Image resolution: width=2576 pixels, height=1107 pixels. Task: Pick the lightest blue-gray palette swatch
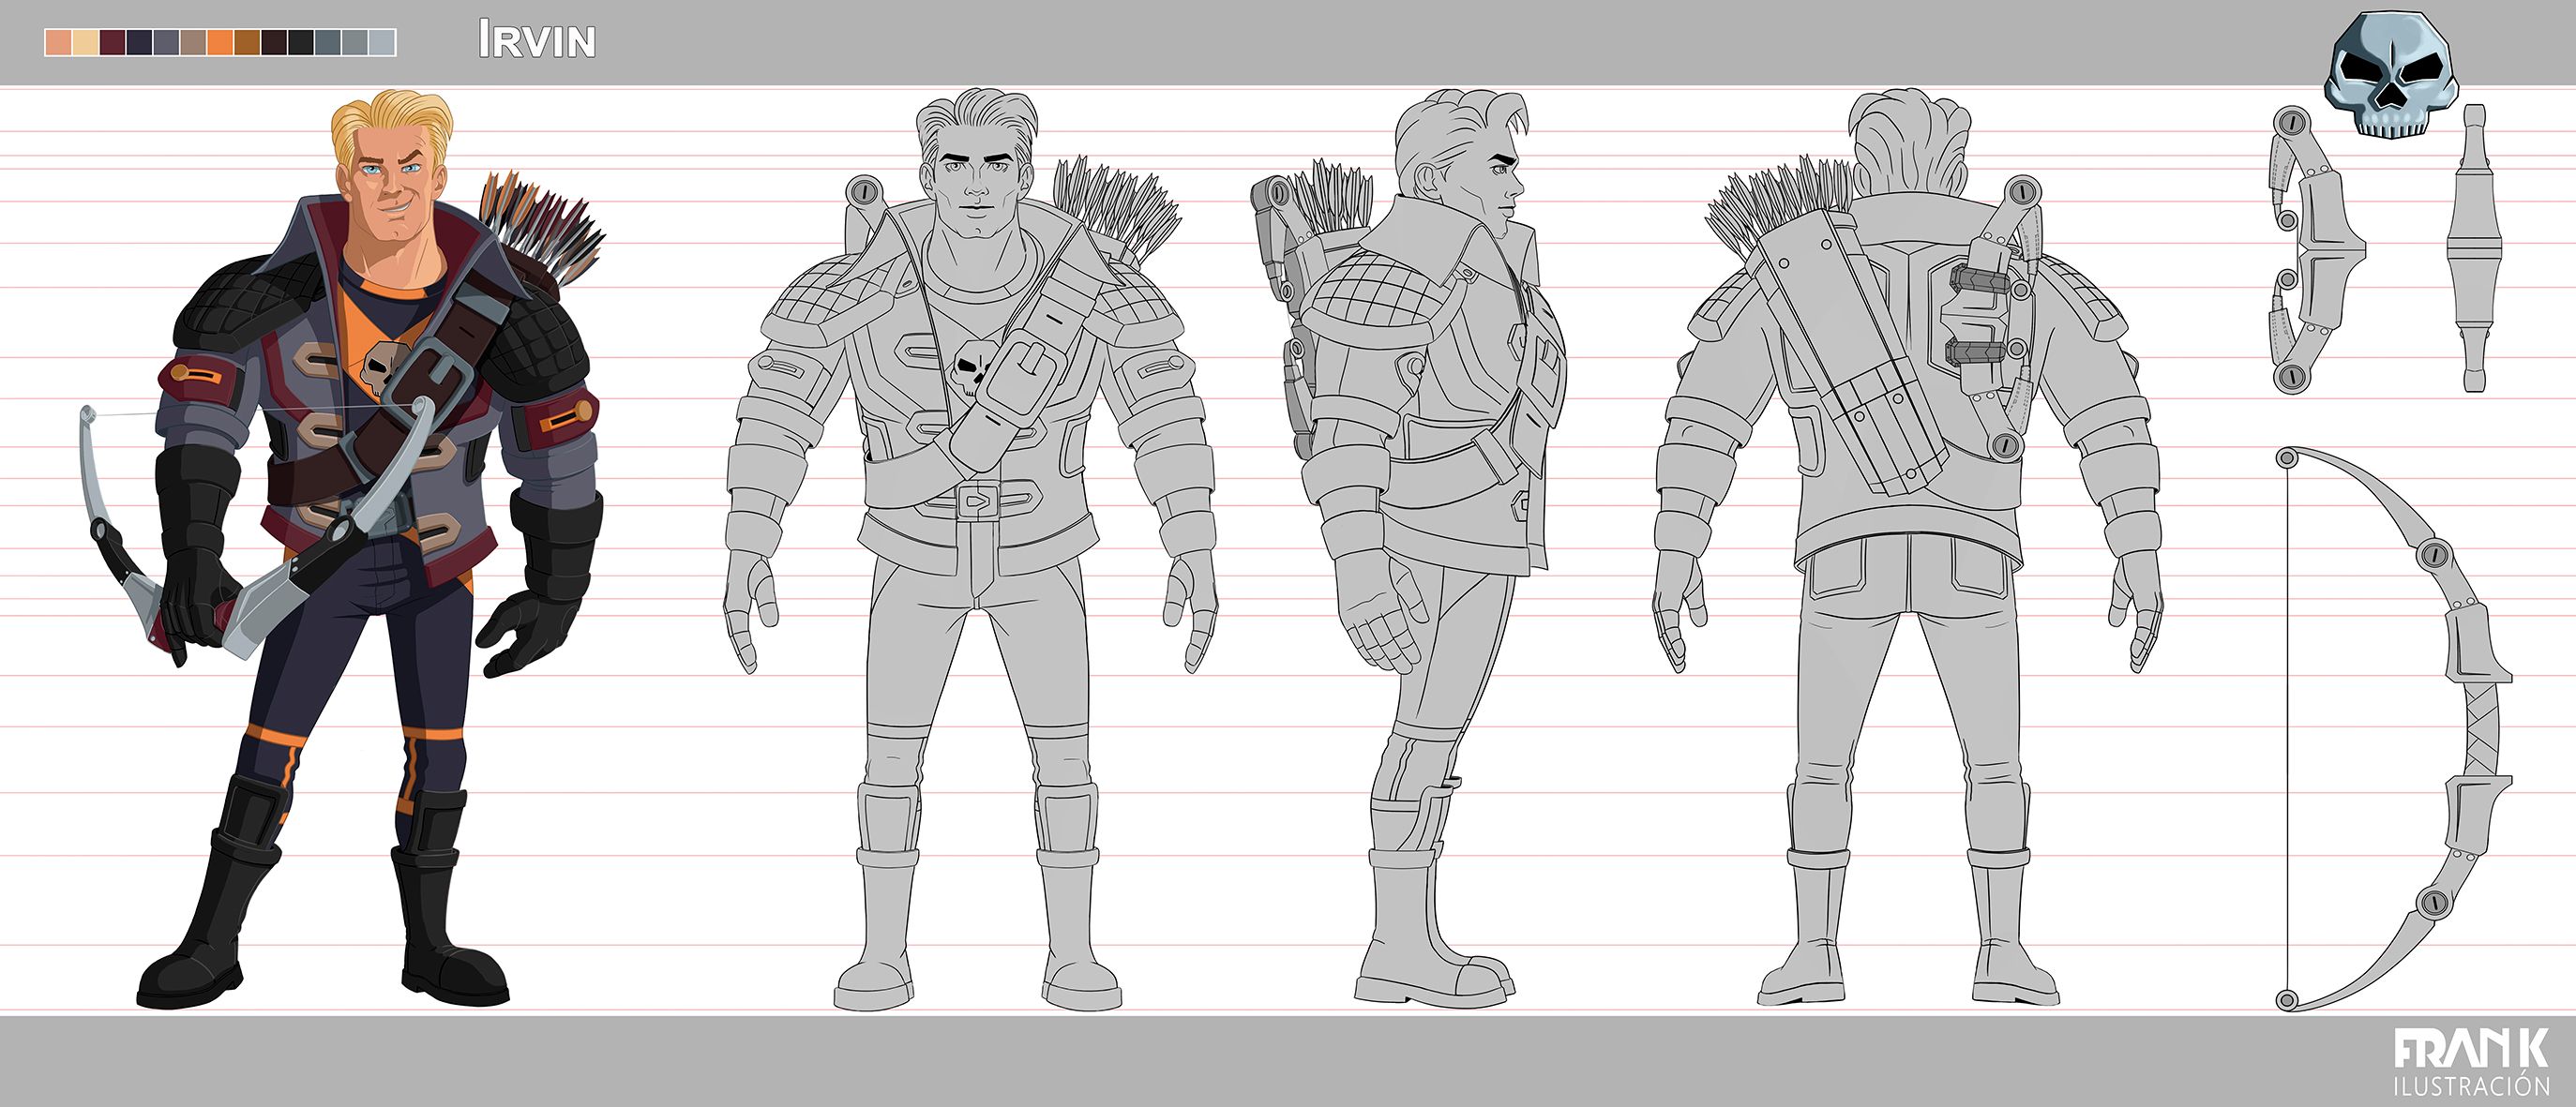point(382,43)
